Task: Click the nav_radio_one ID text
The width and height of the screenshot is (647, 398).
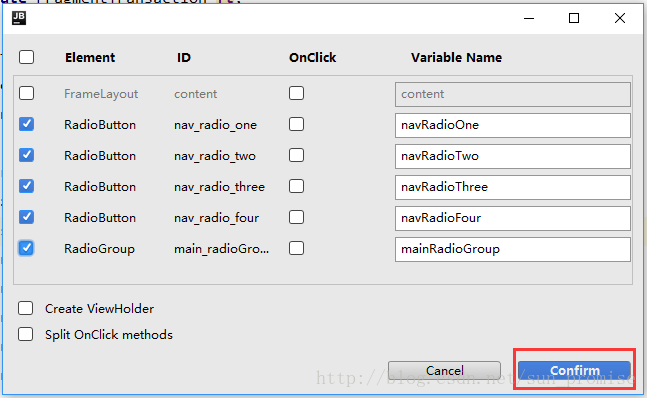Action: pyautogui.click(x=215, y=125)
